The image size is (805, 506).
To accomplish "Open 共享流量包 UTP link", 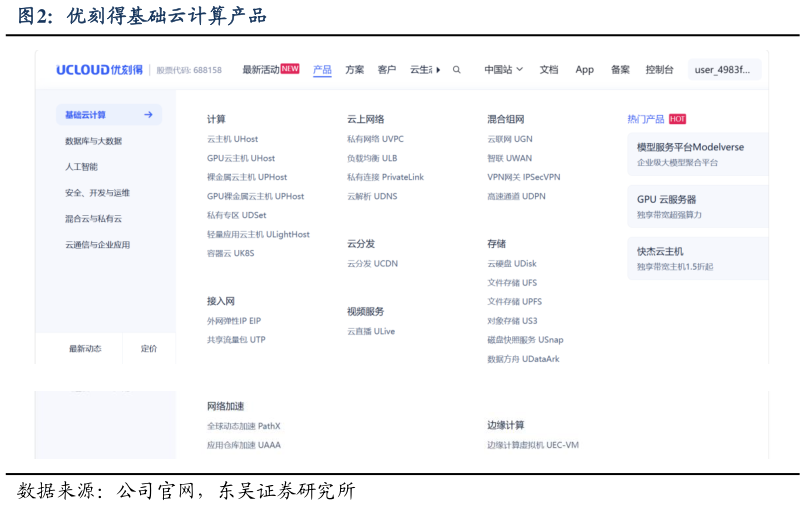I will (236, 339).
